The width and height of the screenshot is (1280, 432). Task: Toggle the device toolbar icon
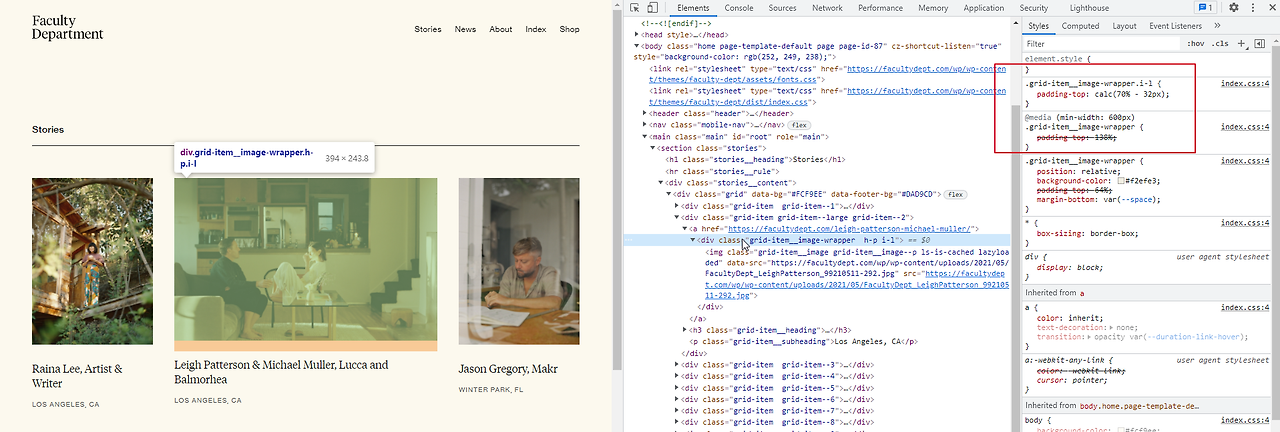click(x=652, y=8)
